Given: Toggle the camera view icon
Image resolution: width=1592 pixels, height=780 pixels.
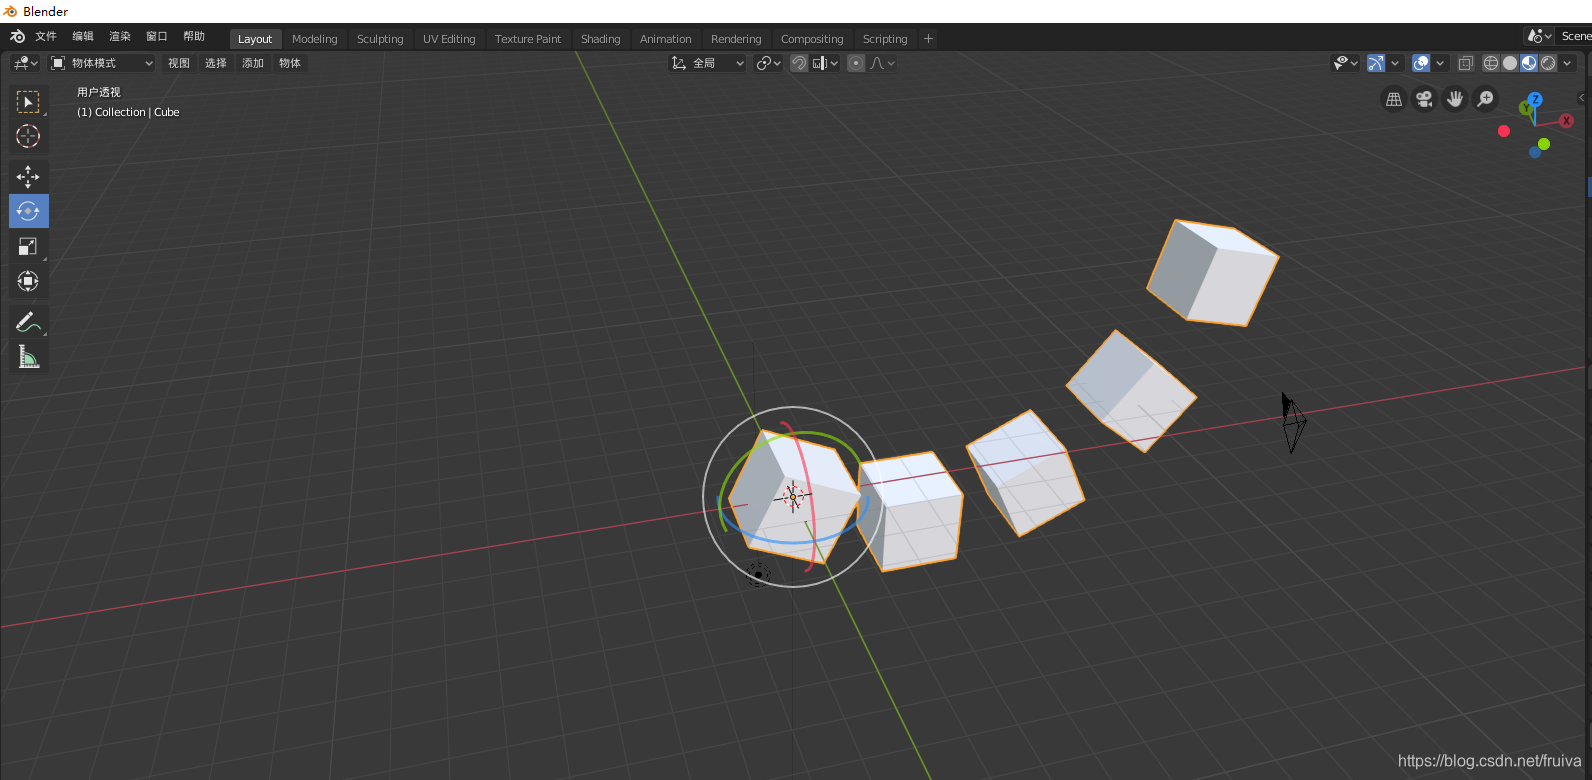Looking at the screenshot, I should click(1424, 99).
